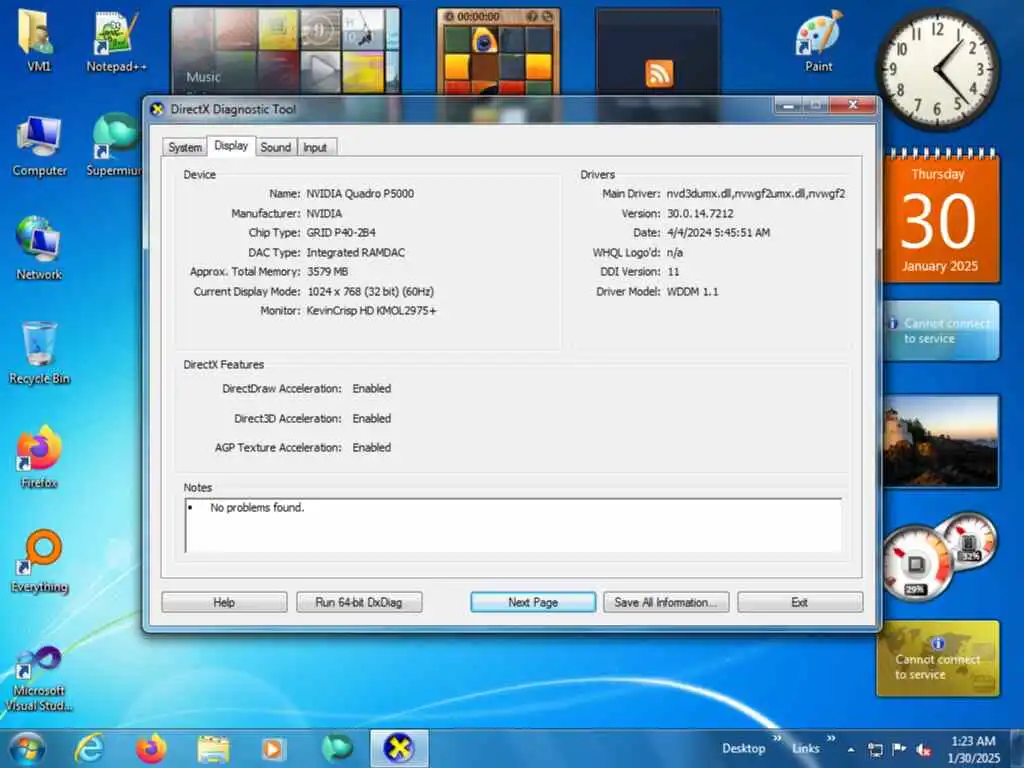Open the Recycle Bin
This screenshot has height=768, width=1024.
(39, 353)
